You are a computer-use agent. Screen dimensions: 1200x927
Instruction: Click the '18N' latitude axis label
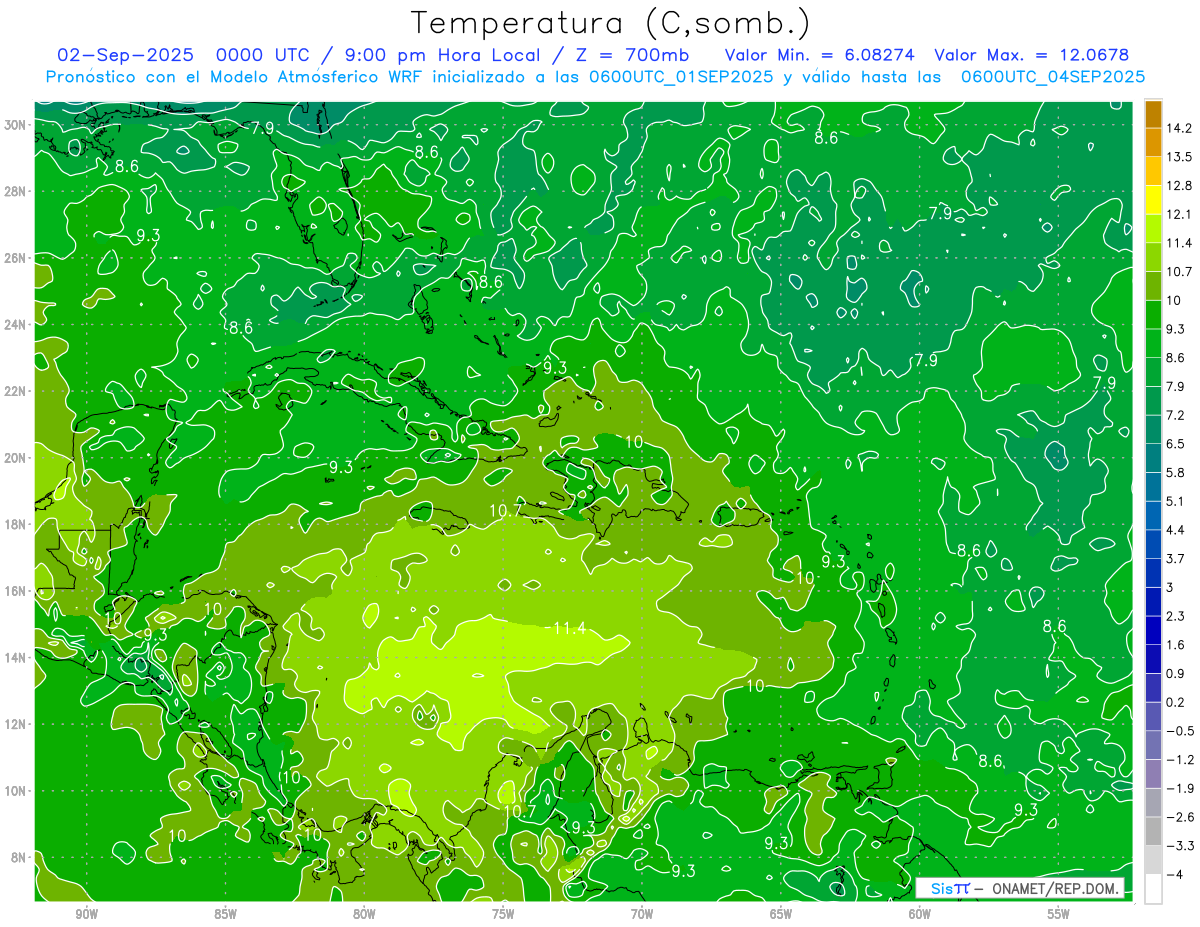tap(17, 525)
